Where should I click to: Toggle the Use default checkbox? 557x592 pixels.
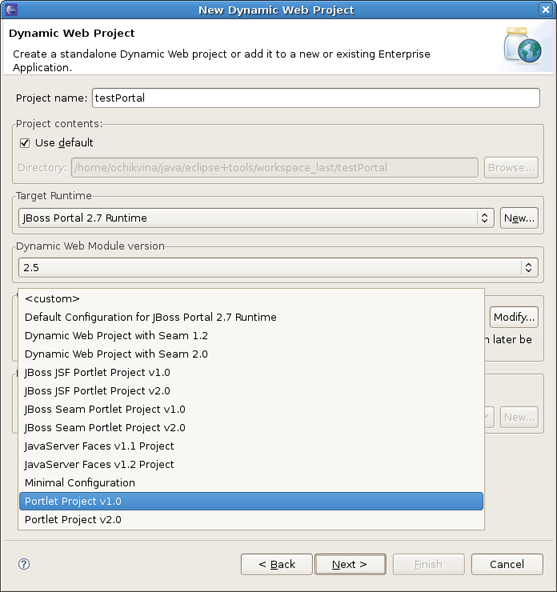[x=25, y=143]
